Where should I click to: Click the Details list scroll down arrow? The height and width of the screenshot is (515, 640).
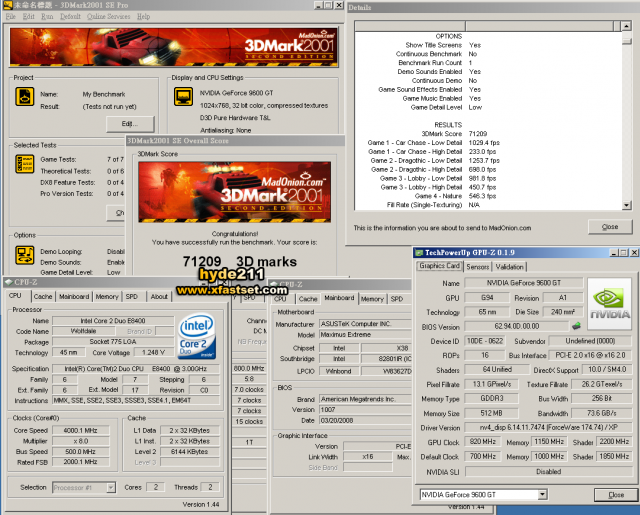627,205
